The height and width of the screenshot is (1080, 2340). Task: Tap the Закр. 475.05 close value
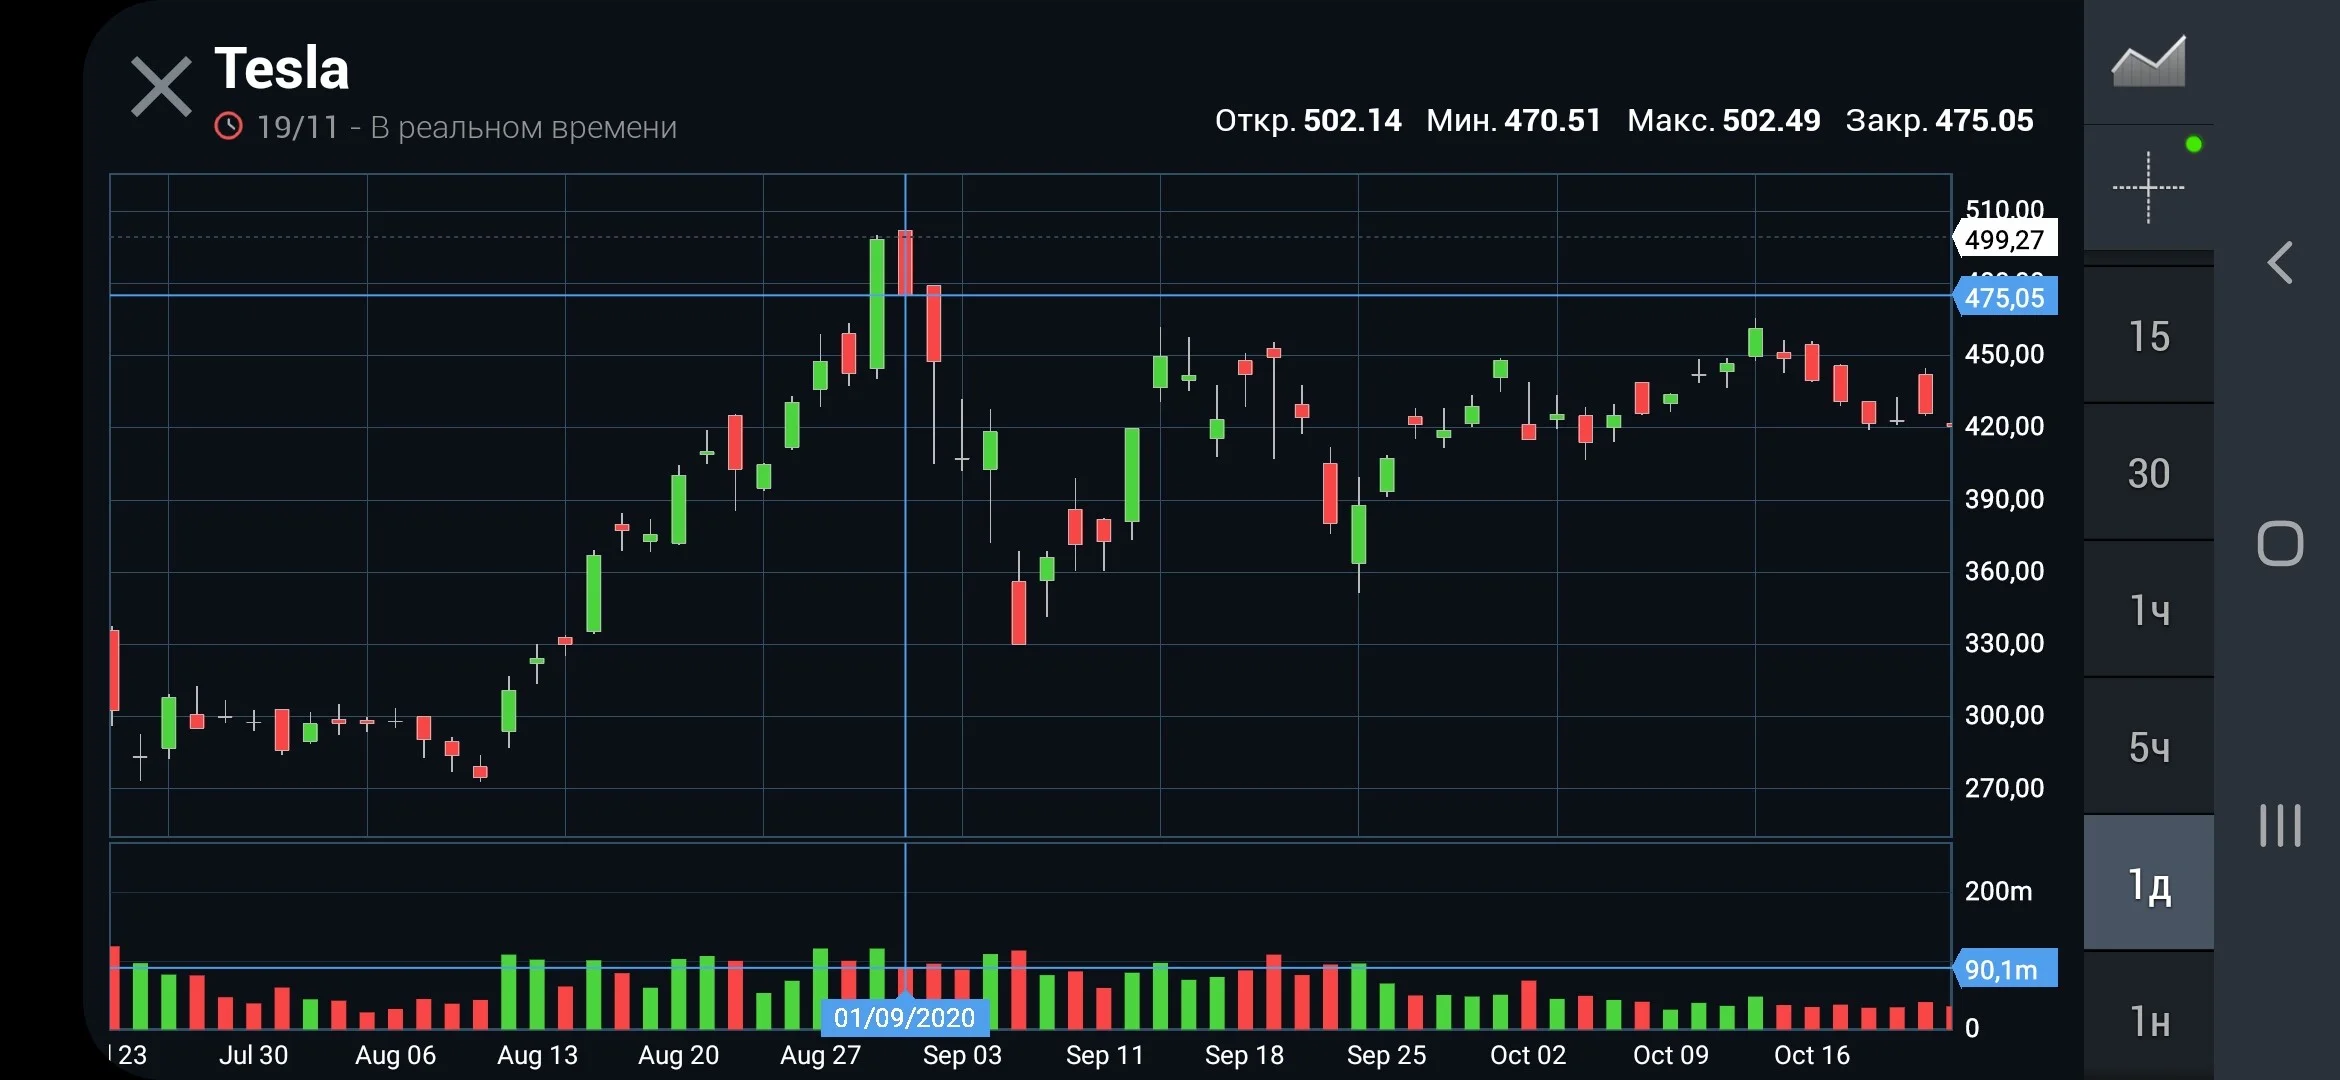[x=1939, y=121]
